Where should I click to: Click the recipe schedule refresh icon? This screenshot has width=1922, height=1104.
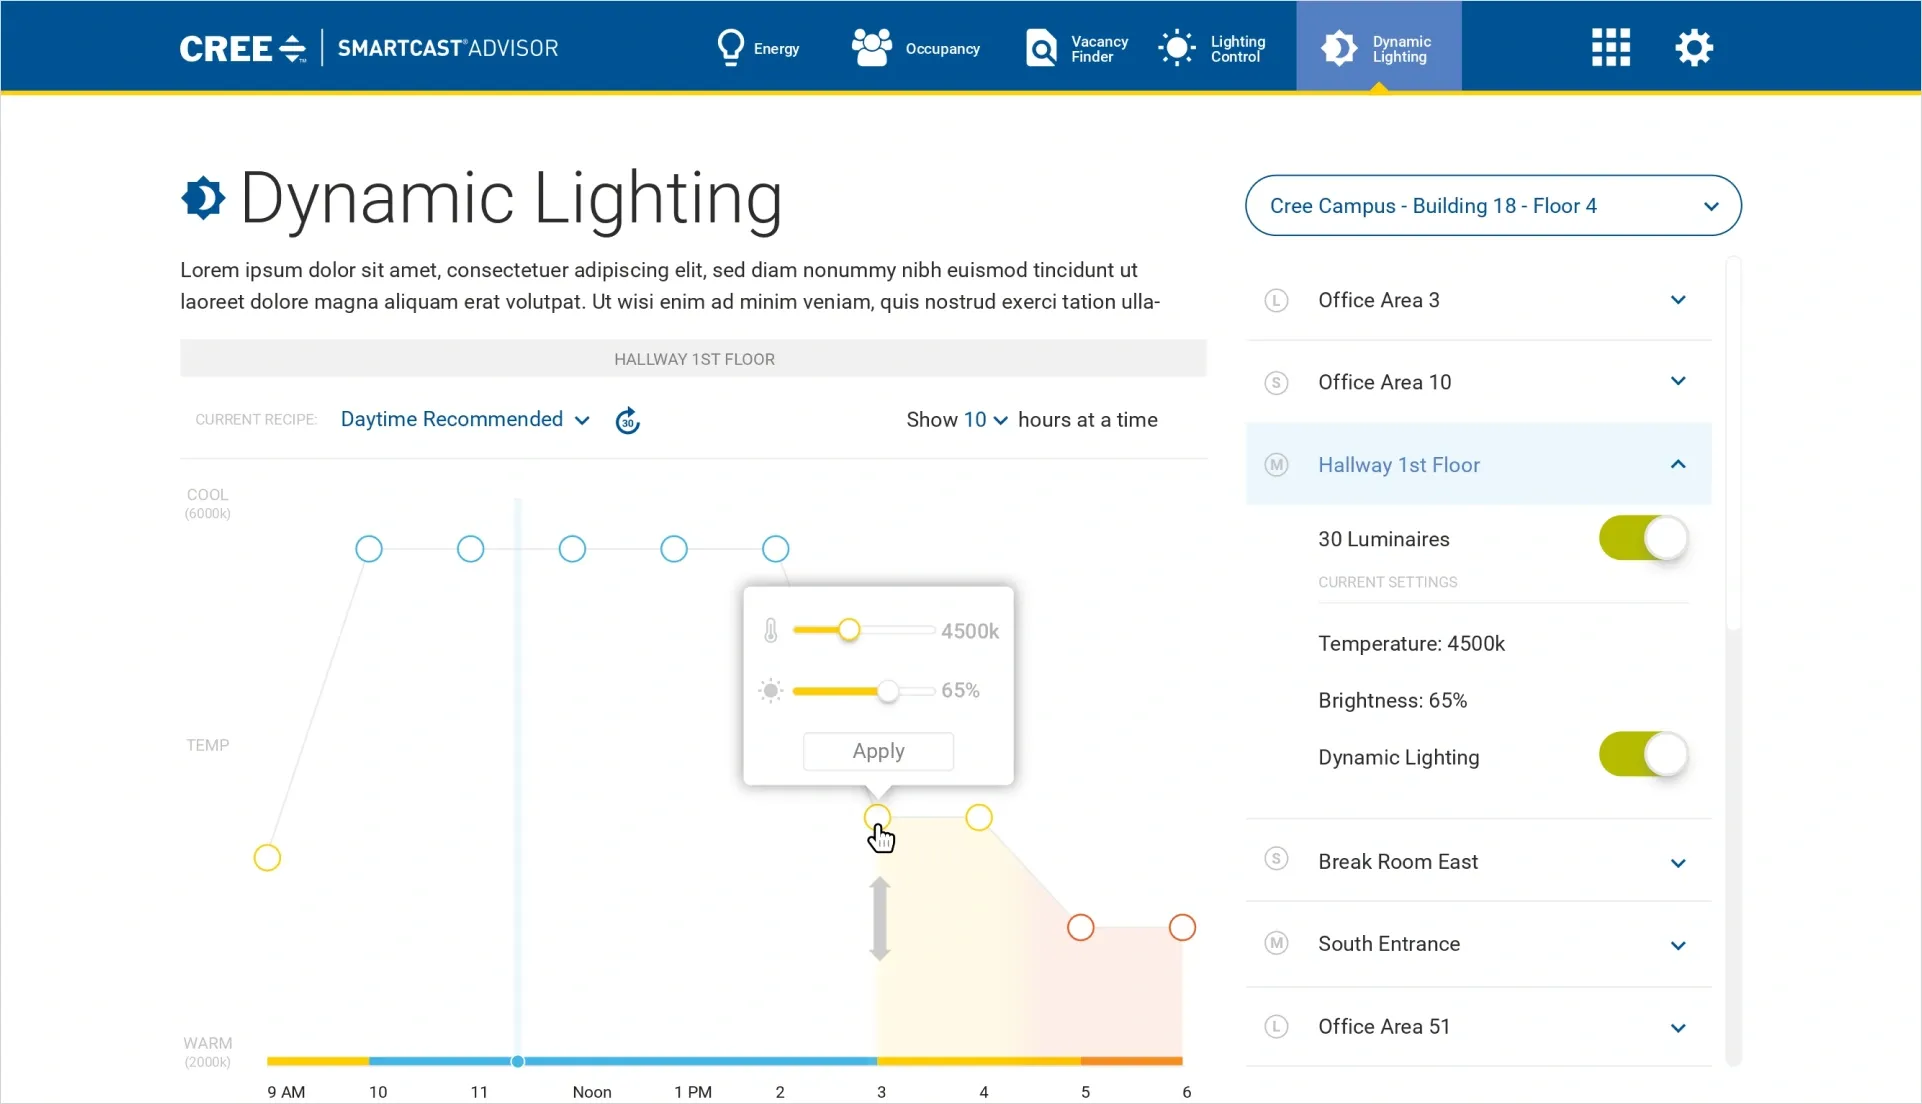click(627, 420)
